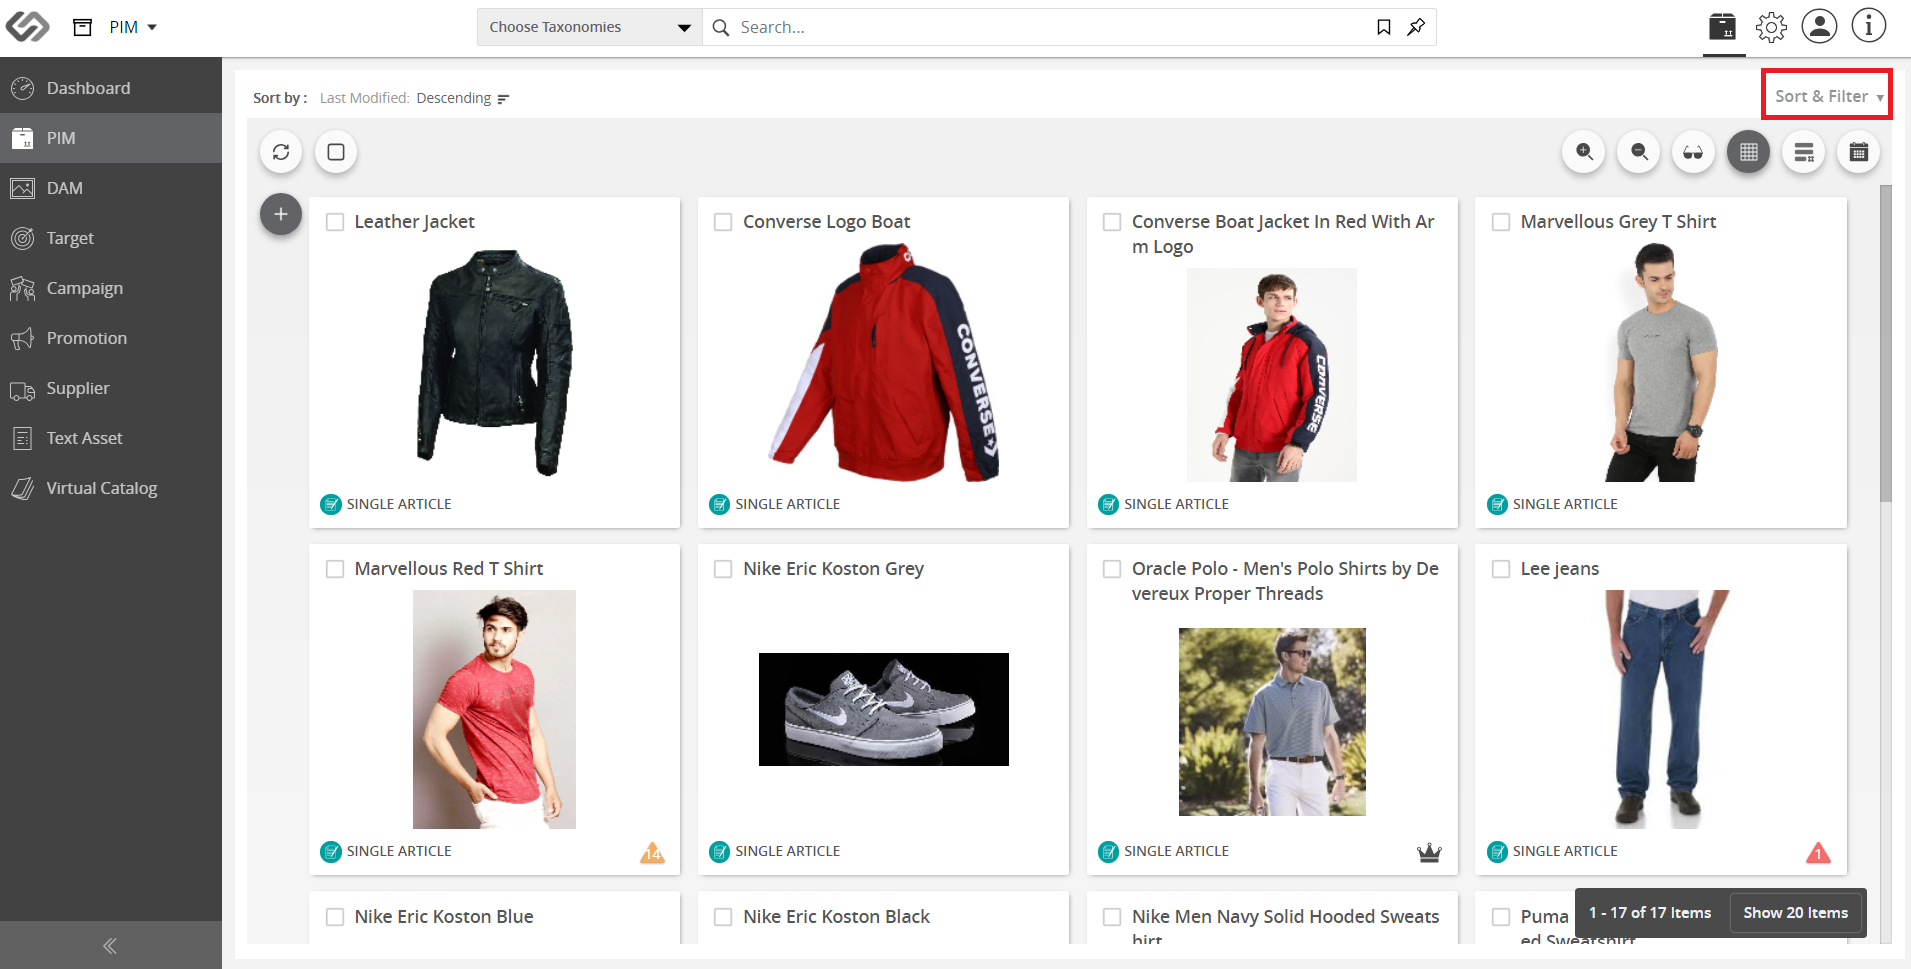Open Virtual Catalog in the sidebar
Image resolution: width=1911 pixels, height=969 pixels.
111,488
